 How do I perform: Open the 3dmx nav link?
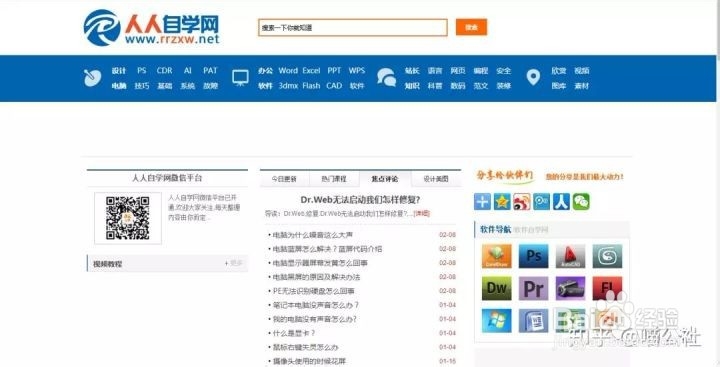[x=288, y=86]
